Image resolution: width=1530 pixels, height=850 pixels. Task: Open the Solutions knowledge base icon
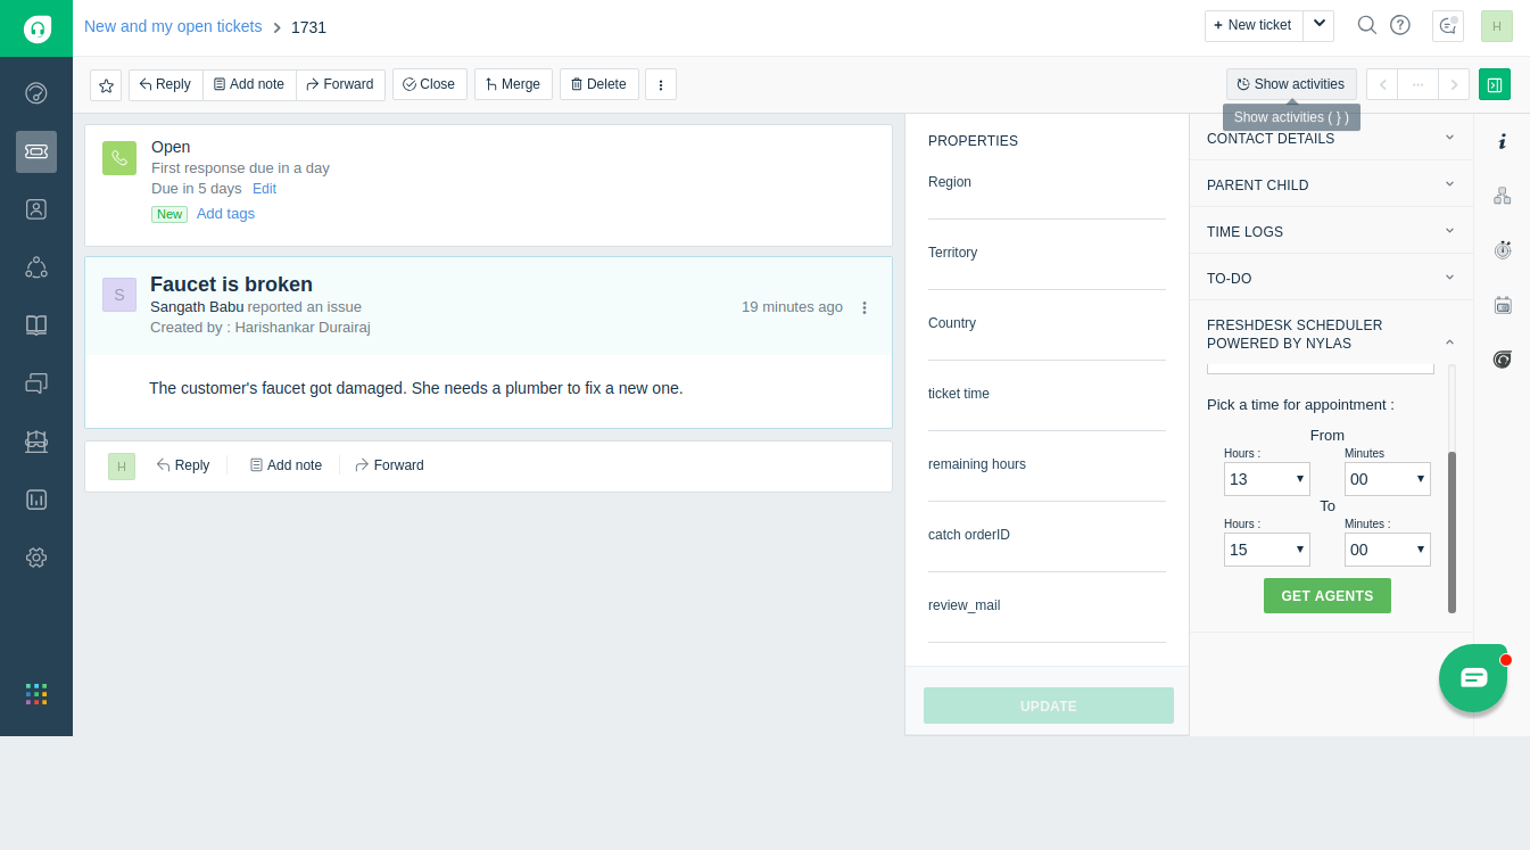pos(36,324)
